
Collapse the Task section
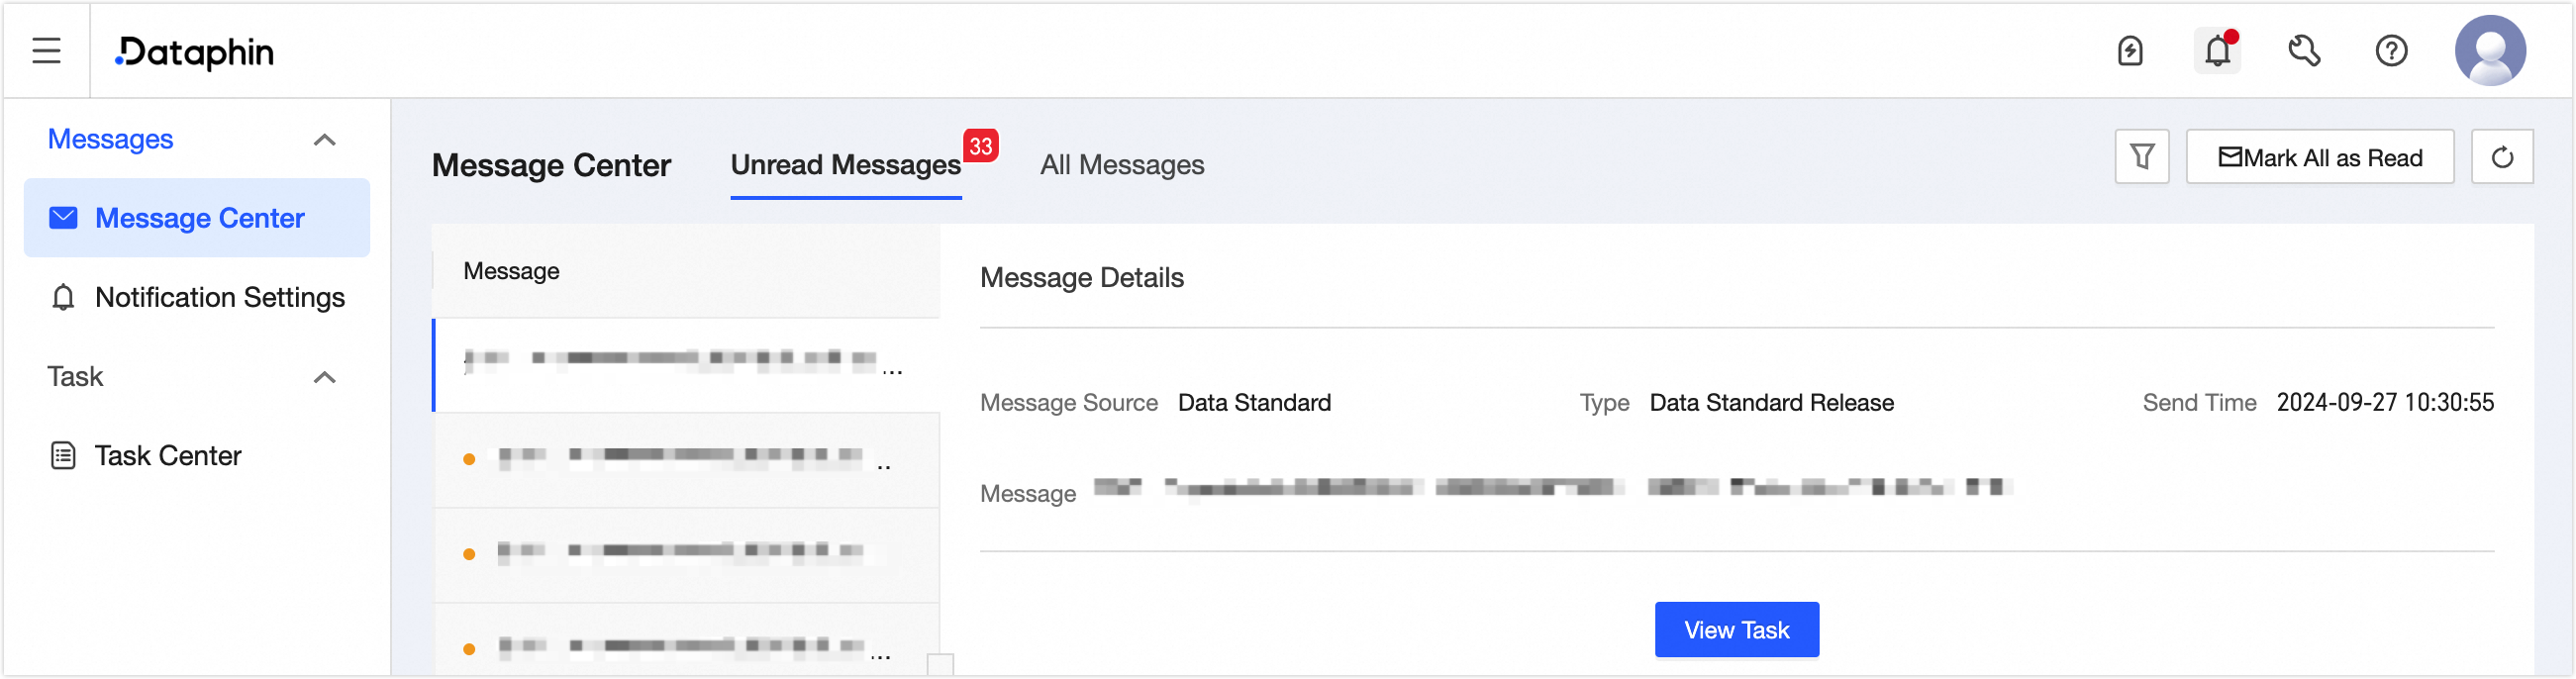tap(324, 378)
